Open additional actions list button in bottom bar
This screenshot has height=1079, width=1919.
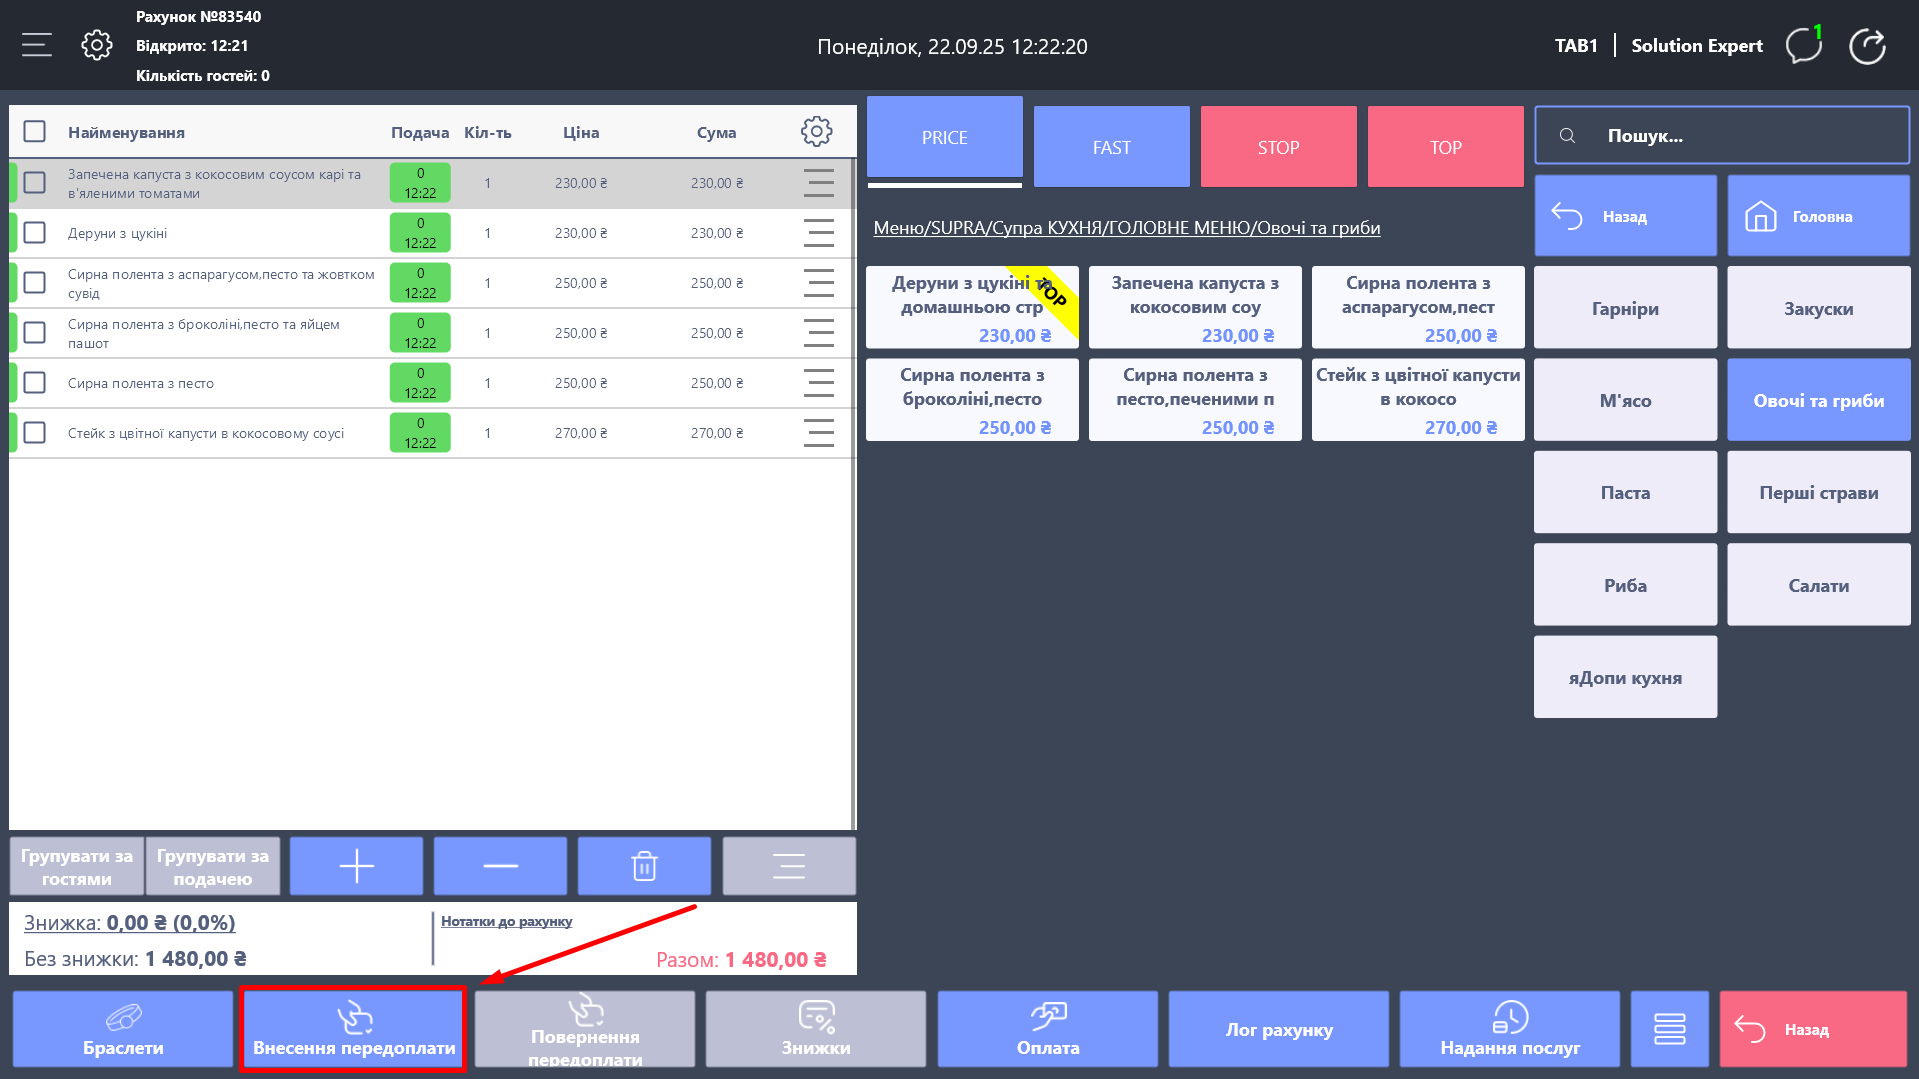pos(1669,1029)
